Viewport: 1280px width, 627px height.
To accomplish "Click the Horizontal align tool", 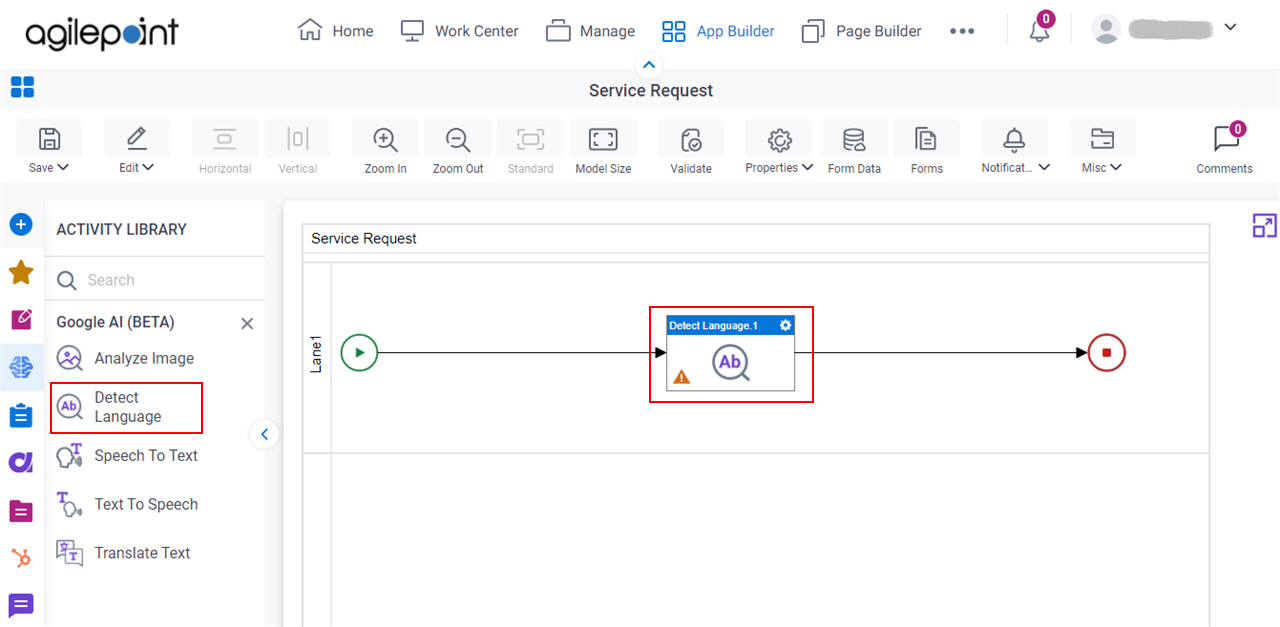I will [x=225, y=148].
